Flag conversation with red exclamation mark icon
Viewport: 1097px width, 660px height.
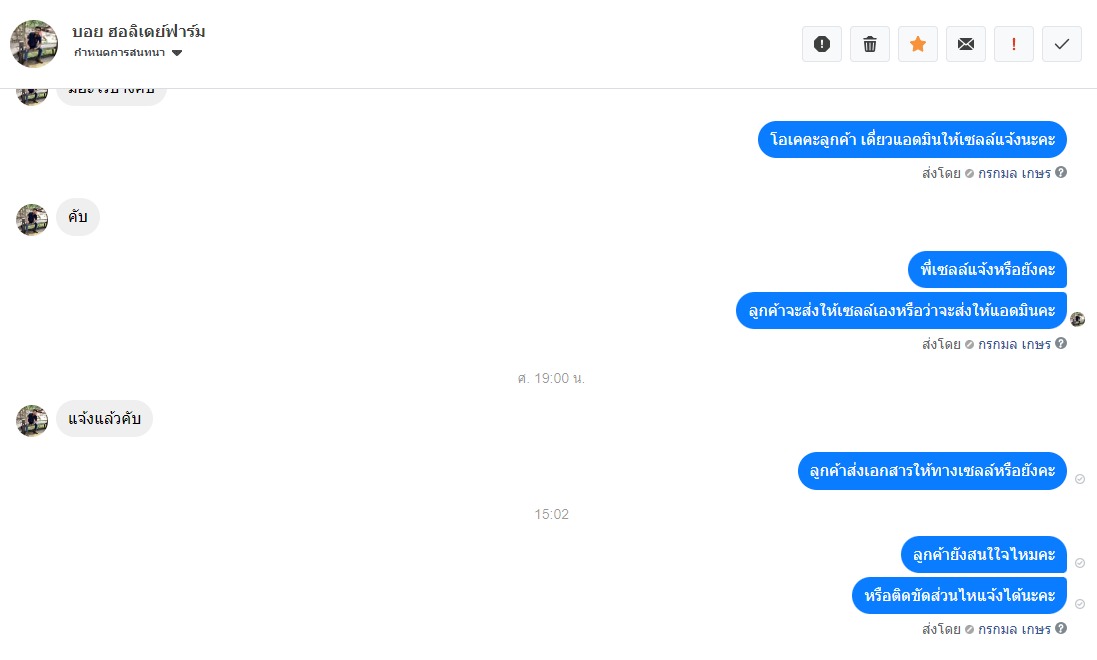pyautogui.click(x=1014, y=44)
